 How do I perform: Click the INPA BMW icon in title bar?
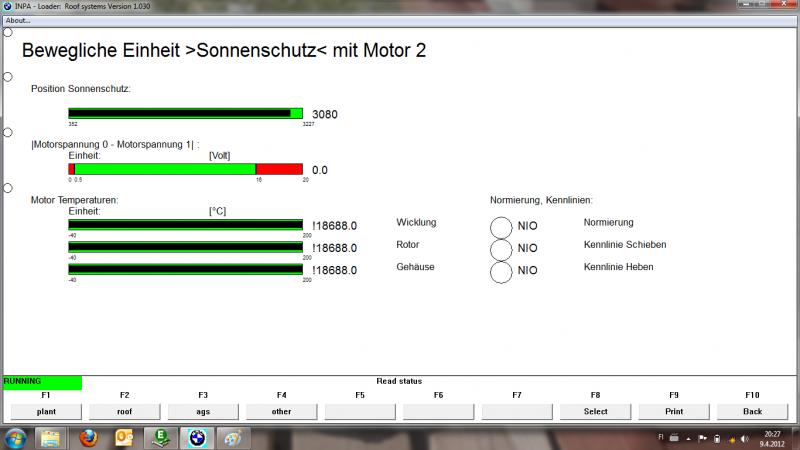7,6
